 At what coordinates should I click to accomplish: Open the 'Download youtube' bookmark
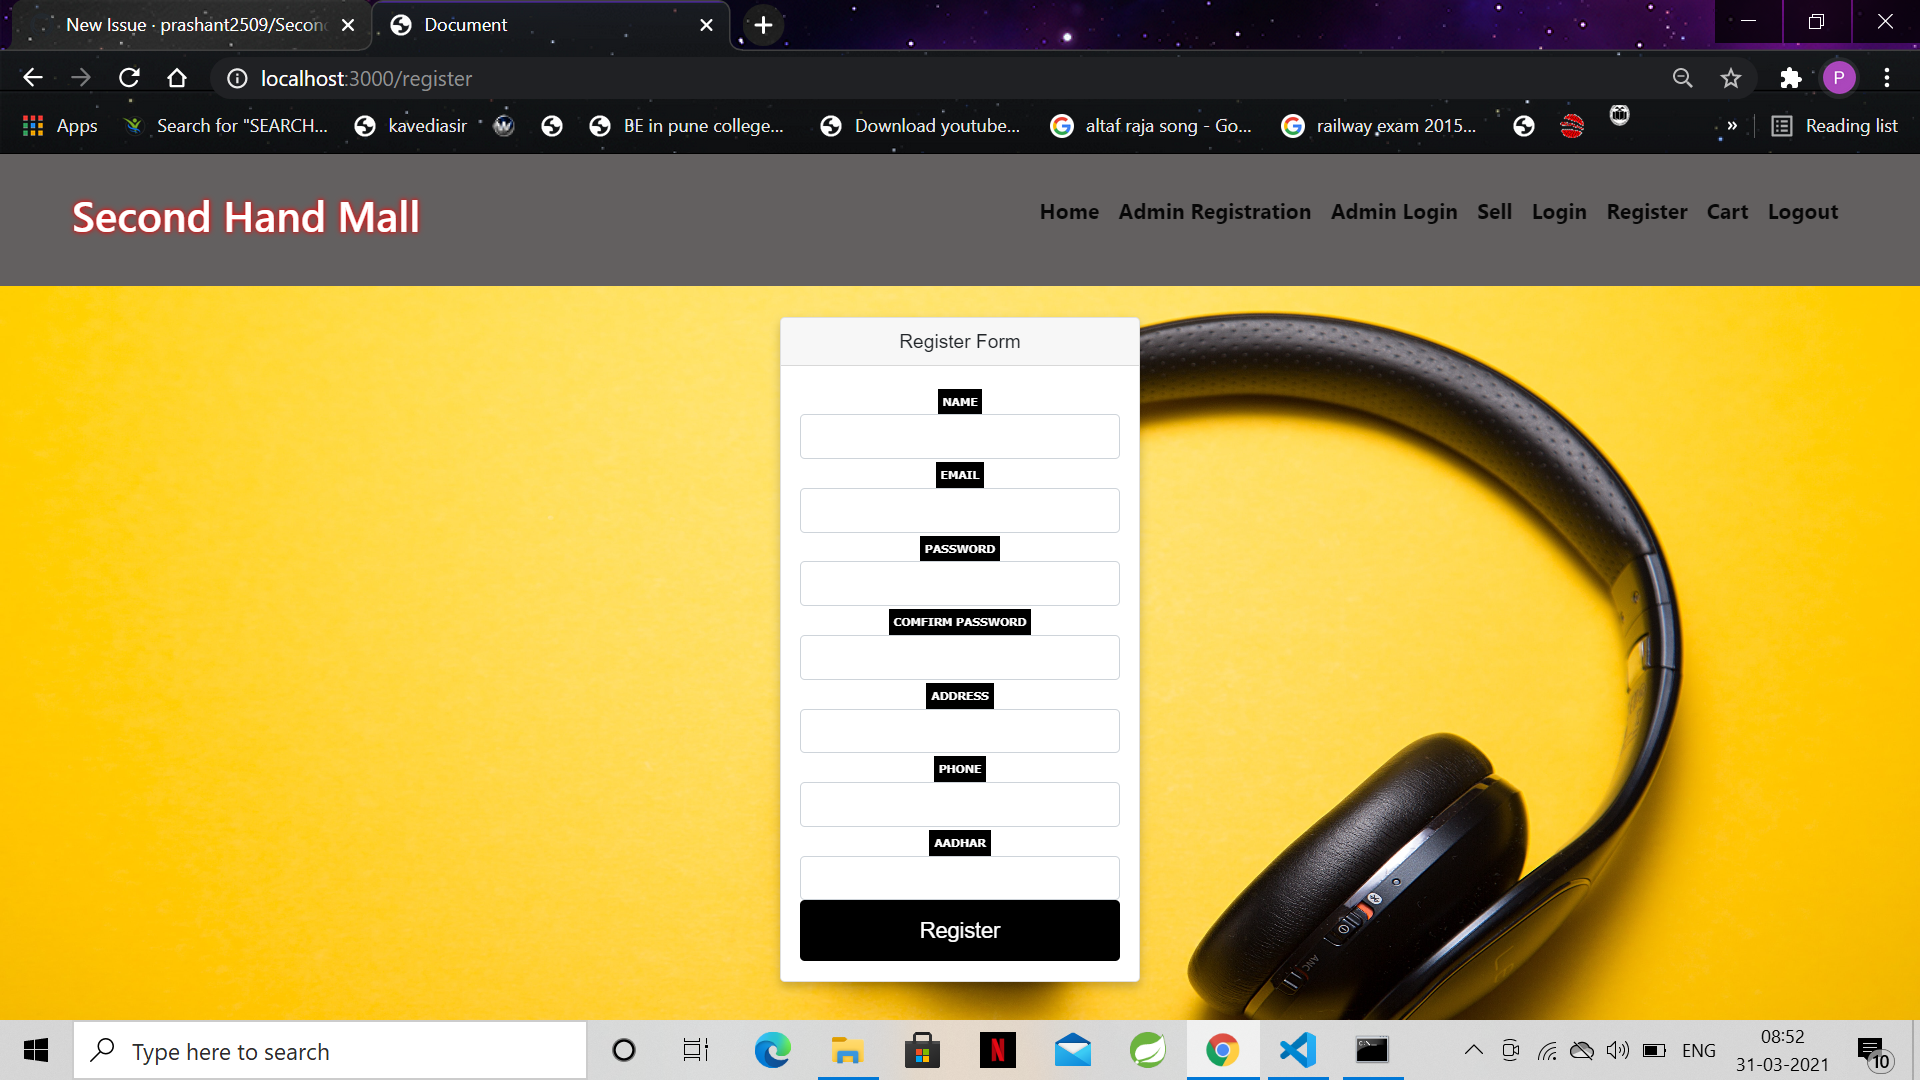(920, 126)
